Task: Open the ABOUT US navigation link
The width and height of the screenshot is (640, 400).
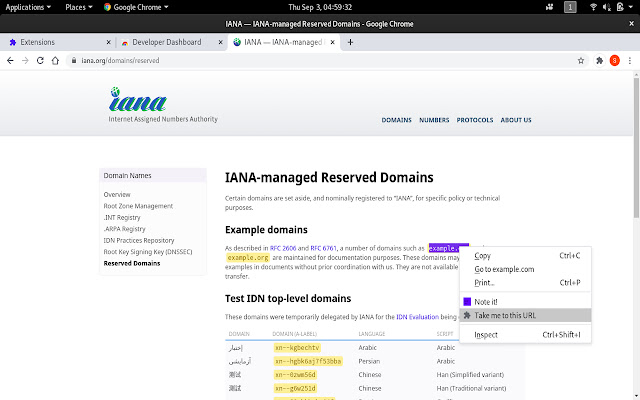Action: 516,120
